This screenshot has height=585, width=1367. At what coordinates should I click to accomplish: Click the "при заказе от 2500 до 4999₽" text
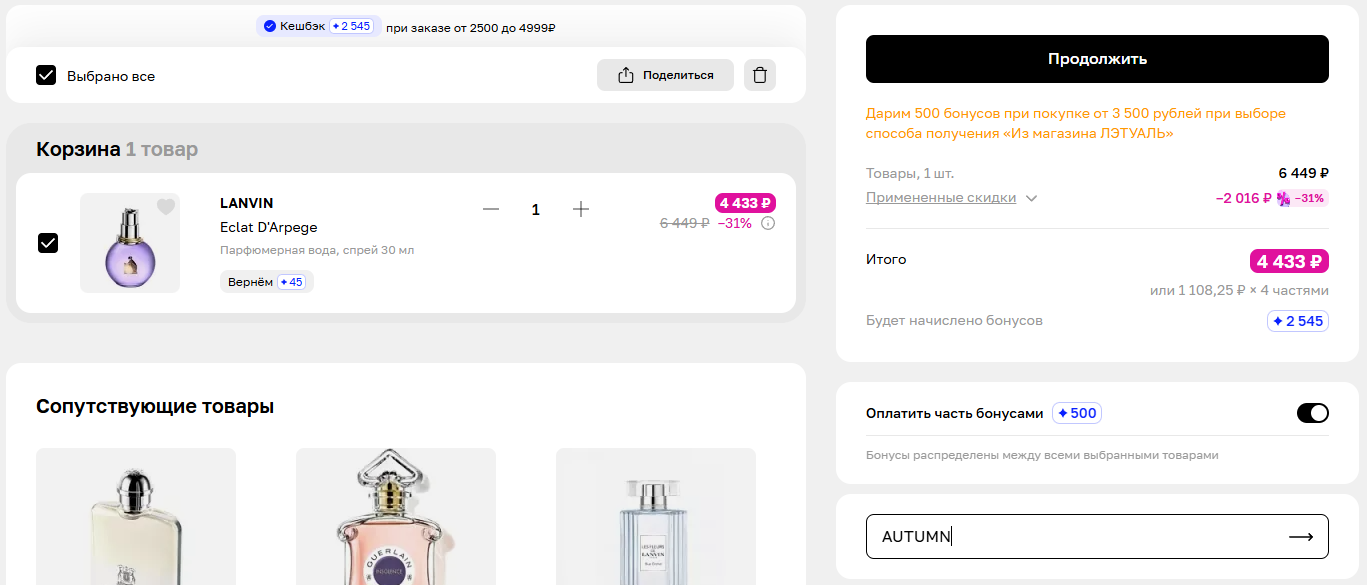(470, 27)
